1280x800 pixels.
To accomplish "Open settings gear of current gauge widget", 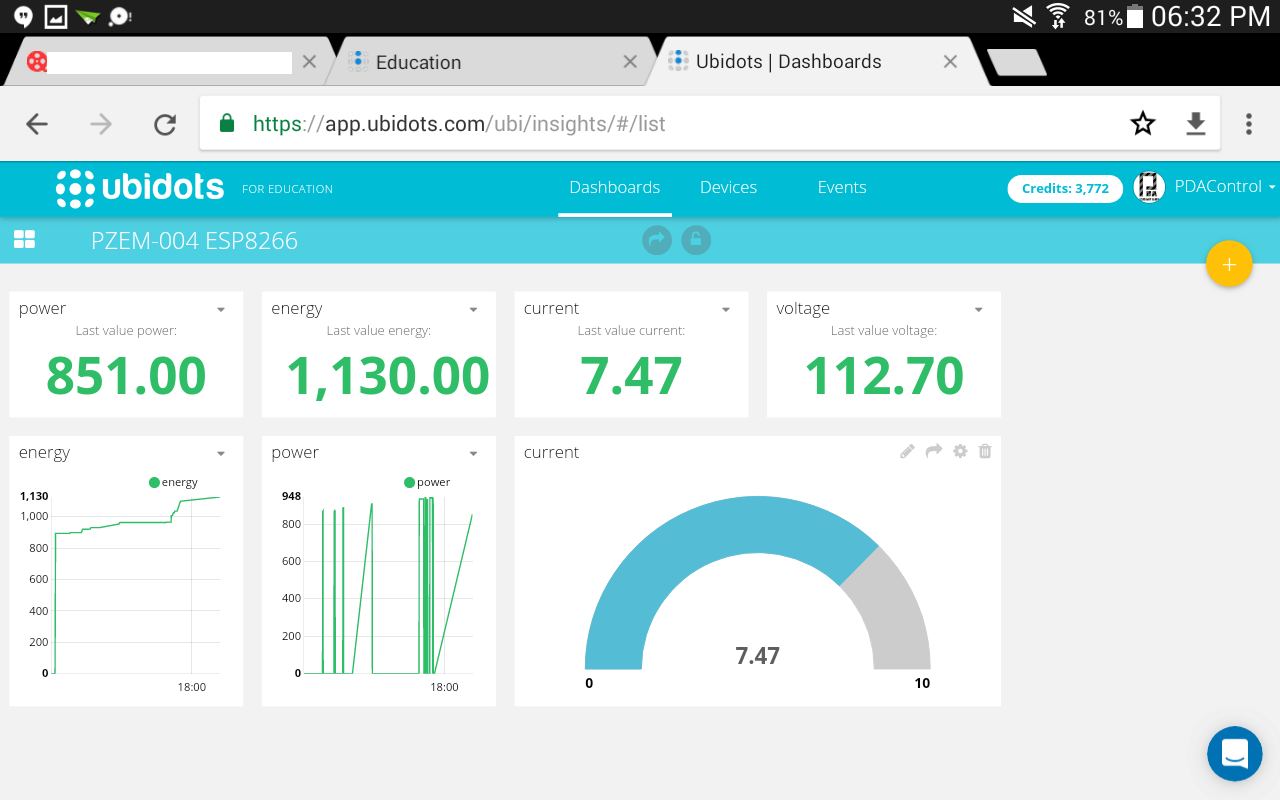I will point(960,452).
